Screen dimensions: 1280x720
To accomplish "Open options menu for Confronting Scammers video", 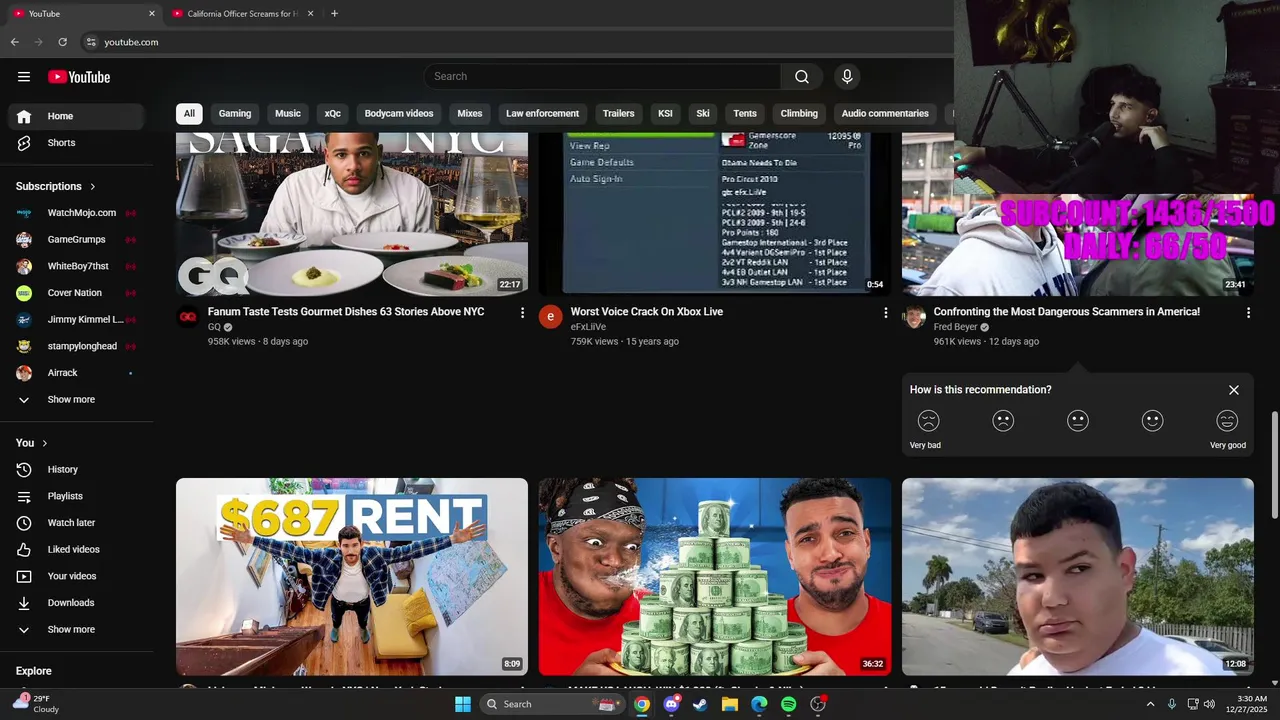I will (x=1248, y=313).
